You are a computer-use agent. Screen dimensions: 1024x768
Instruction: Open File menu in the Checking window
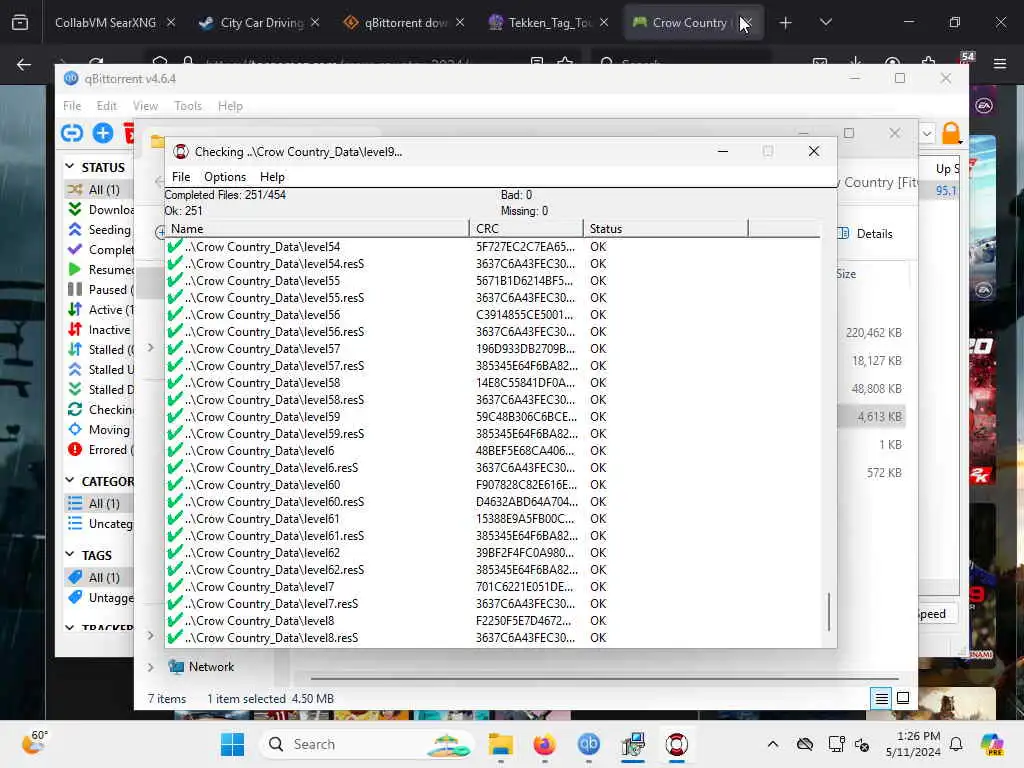pyautogui.click(x=181, y=177)
